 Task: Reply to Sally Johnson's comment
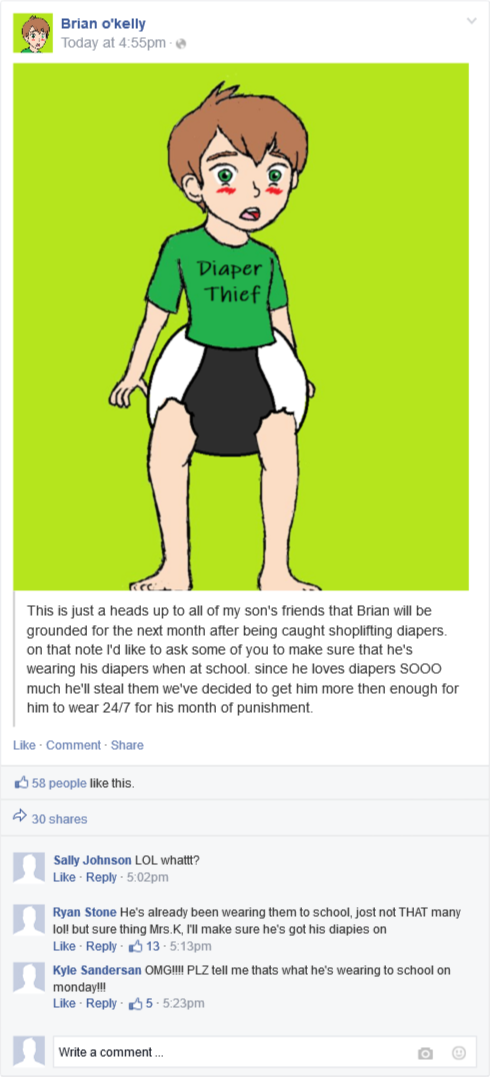coord(102,877)
